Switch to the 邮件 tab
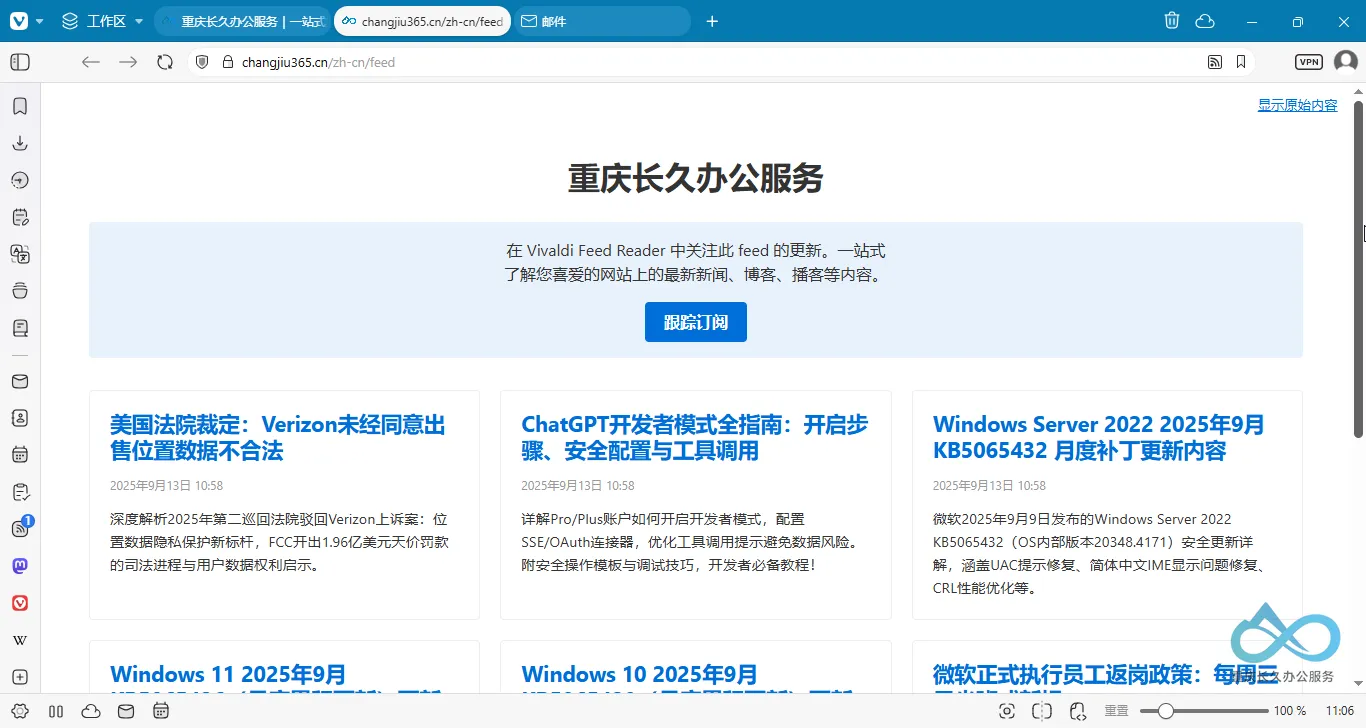1366x728 pixels. [x=602, y=21]
